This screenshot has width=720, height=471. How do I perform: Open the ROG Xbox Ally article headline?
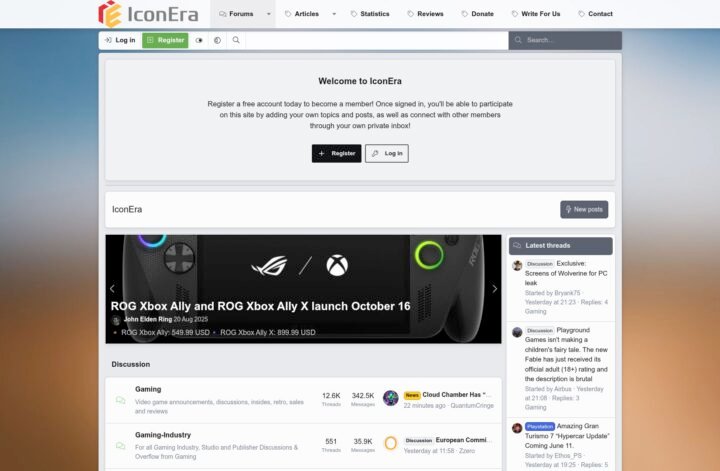click(x=260, y=306)
